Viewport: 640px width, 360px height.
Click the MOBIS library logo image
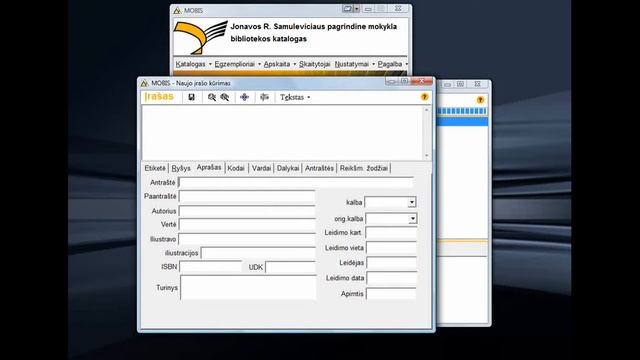tap(200, 37)
